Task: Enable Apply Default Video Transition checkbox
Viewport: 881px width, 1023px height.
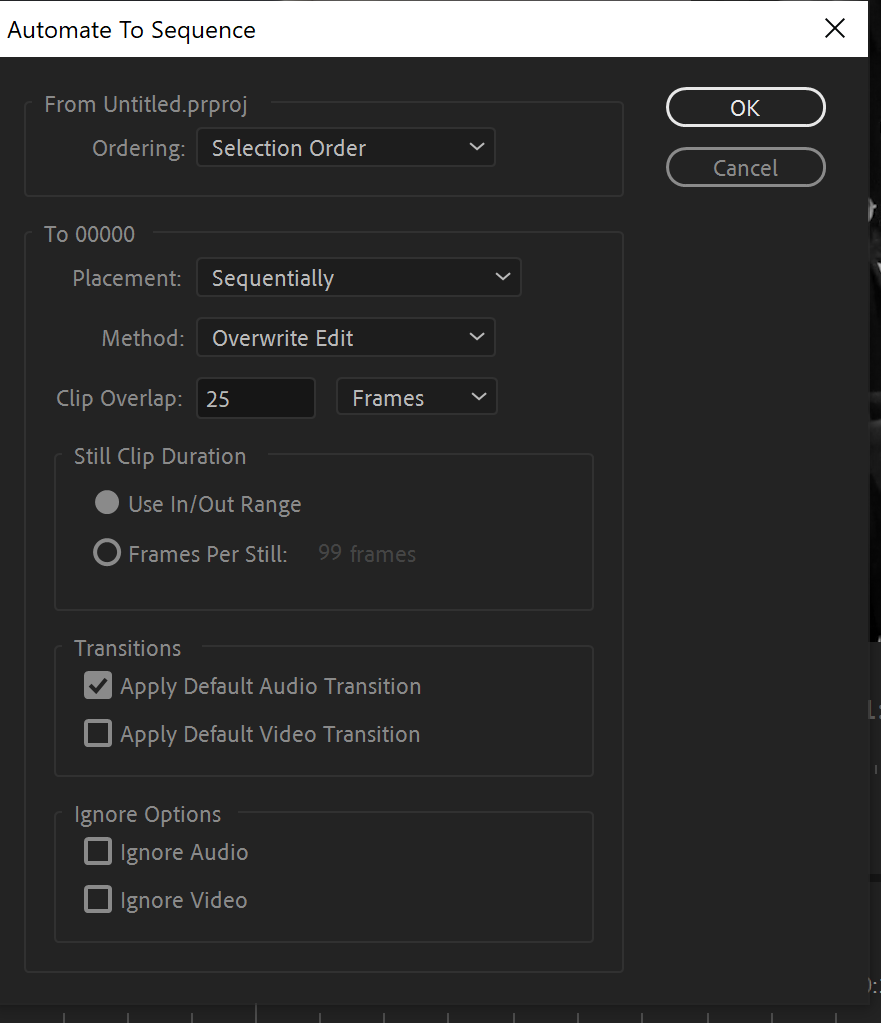Action: (98, 734)
